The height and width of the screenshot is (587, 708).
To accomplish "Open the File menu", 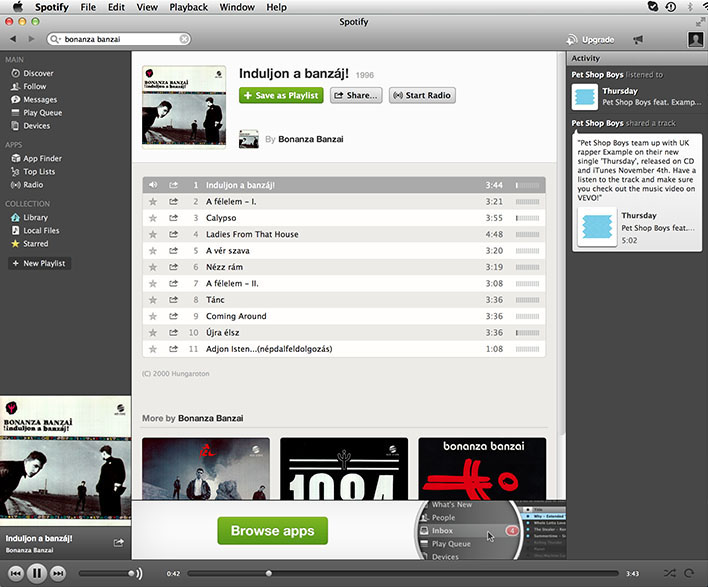I will pyautogui.click(x=88, y=7).
